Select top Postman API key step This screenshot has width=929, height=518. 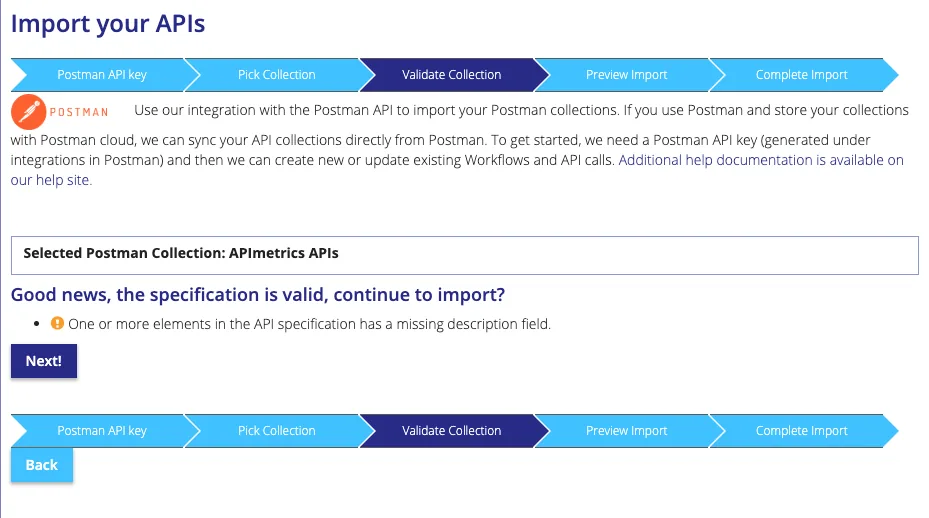click(x=102, y=75)
